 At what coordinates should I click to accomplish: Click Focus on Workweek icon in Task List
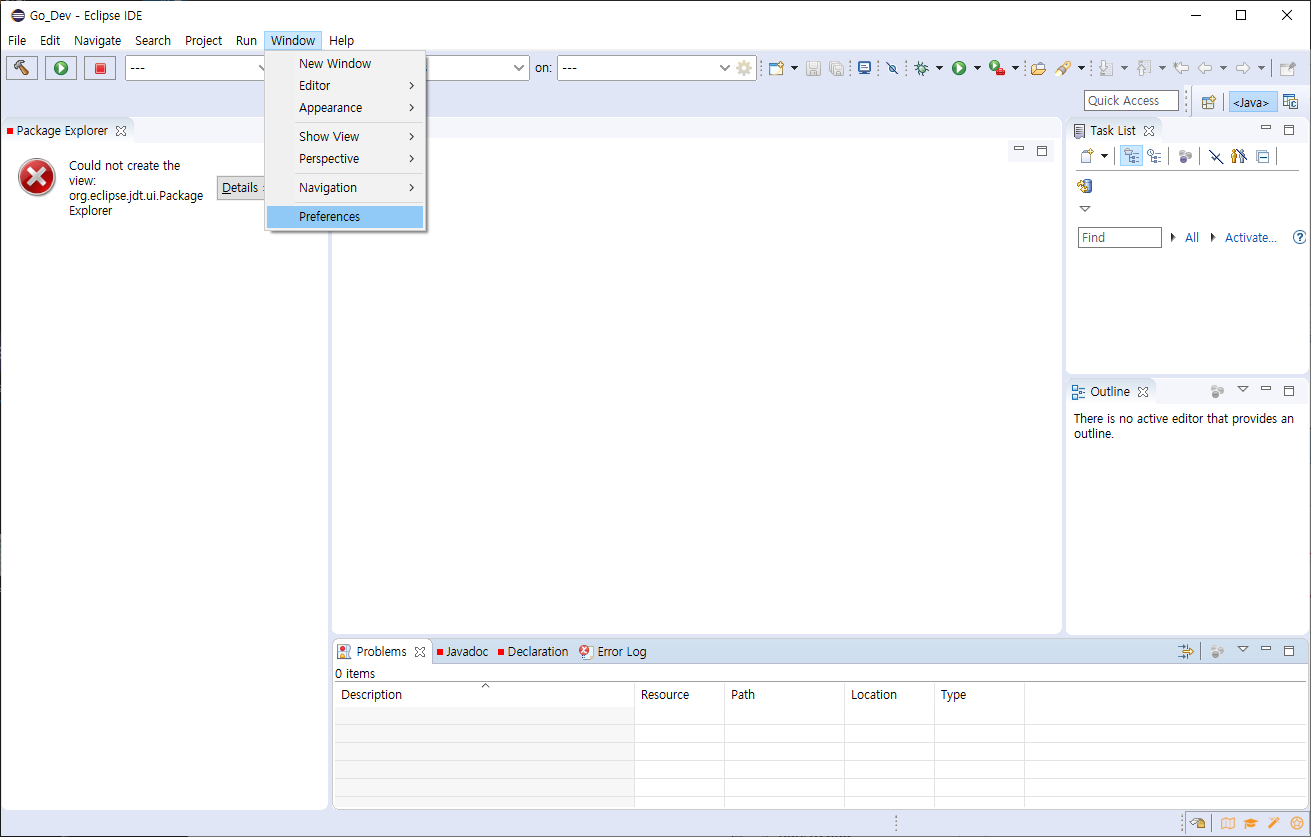(1185, 156)
